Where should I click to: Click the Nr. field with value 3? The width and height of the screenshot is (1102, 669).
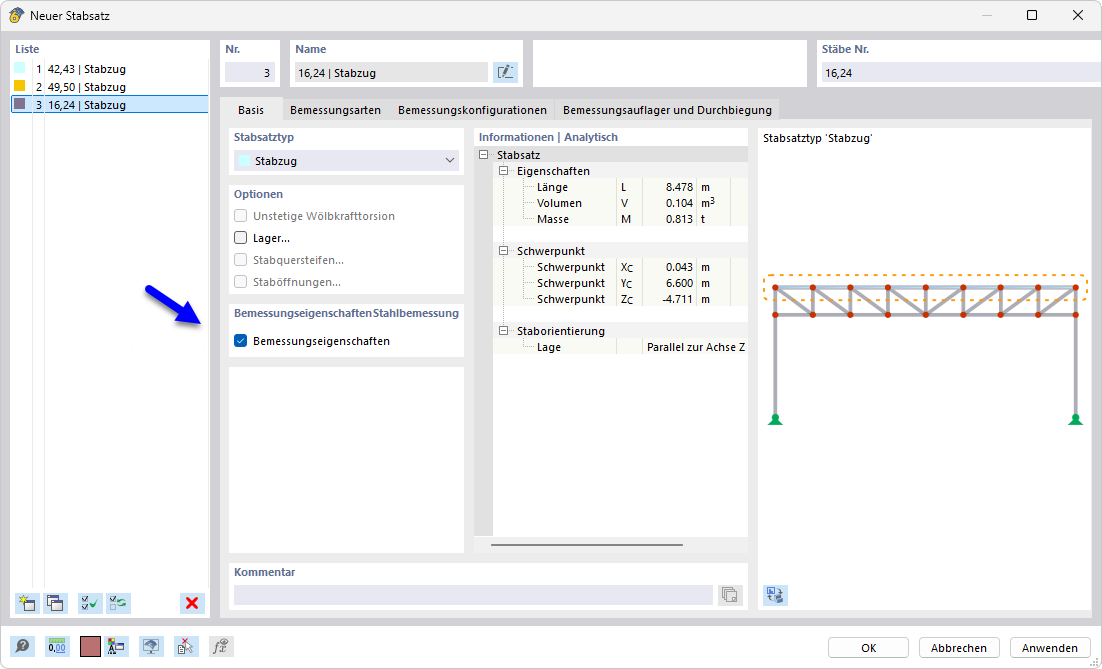[x=250, y=72]
